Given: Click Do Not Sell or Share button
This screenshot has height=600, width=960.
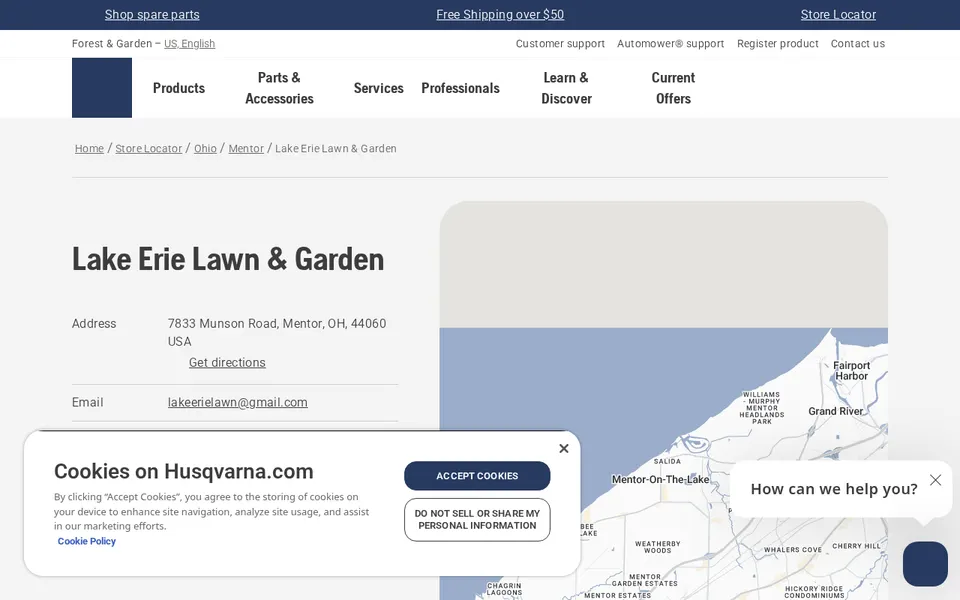Looking at the screenshot, I should (x=477, y=520).
